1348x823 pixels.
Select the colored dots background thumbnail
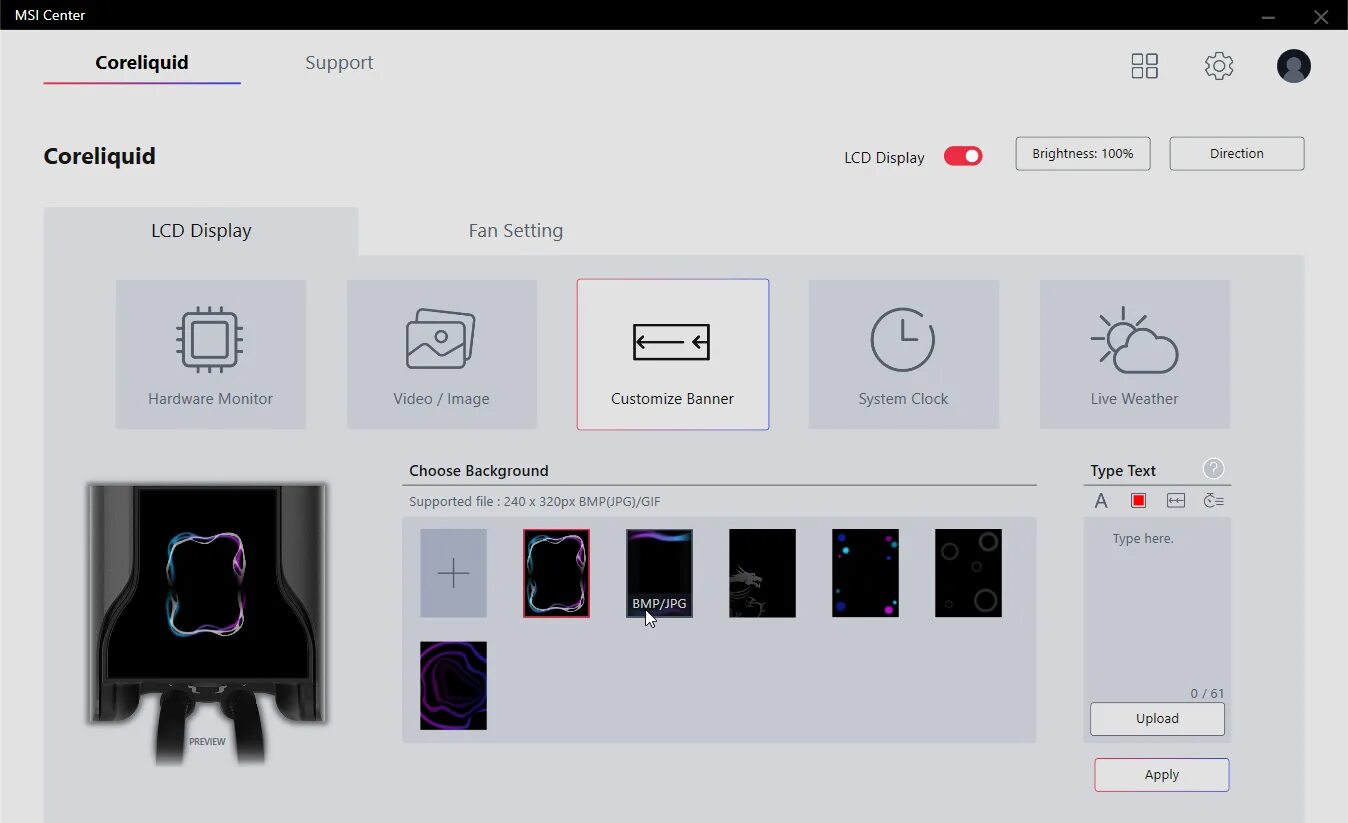click(x=865, y=573)
